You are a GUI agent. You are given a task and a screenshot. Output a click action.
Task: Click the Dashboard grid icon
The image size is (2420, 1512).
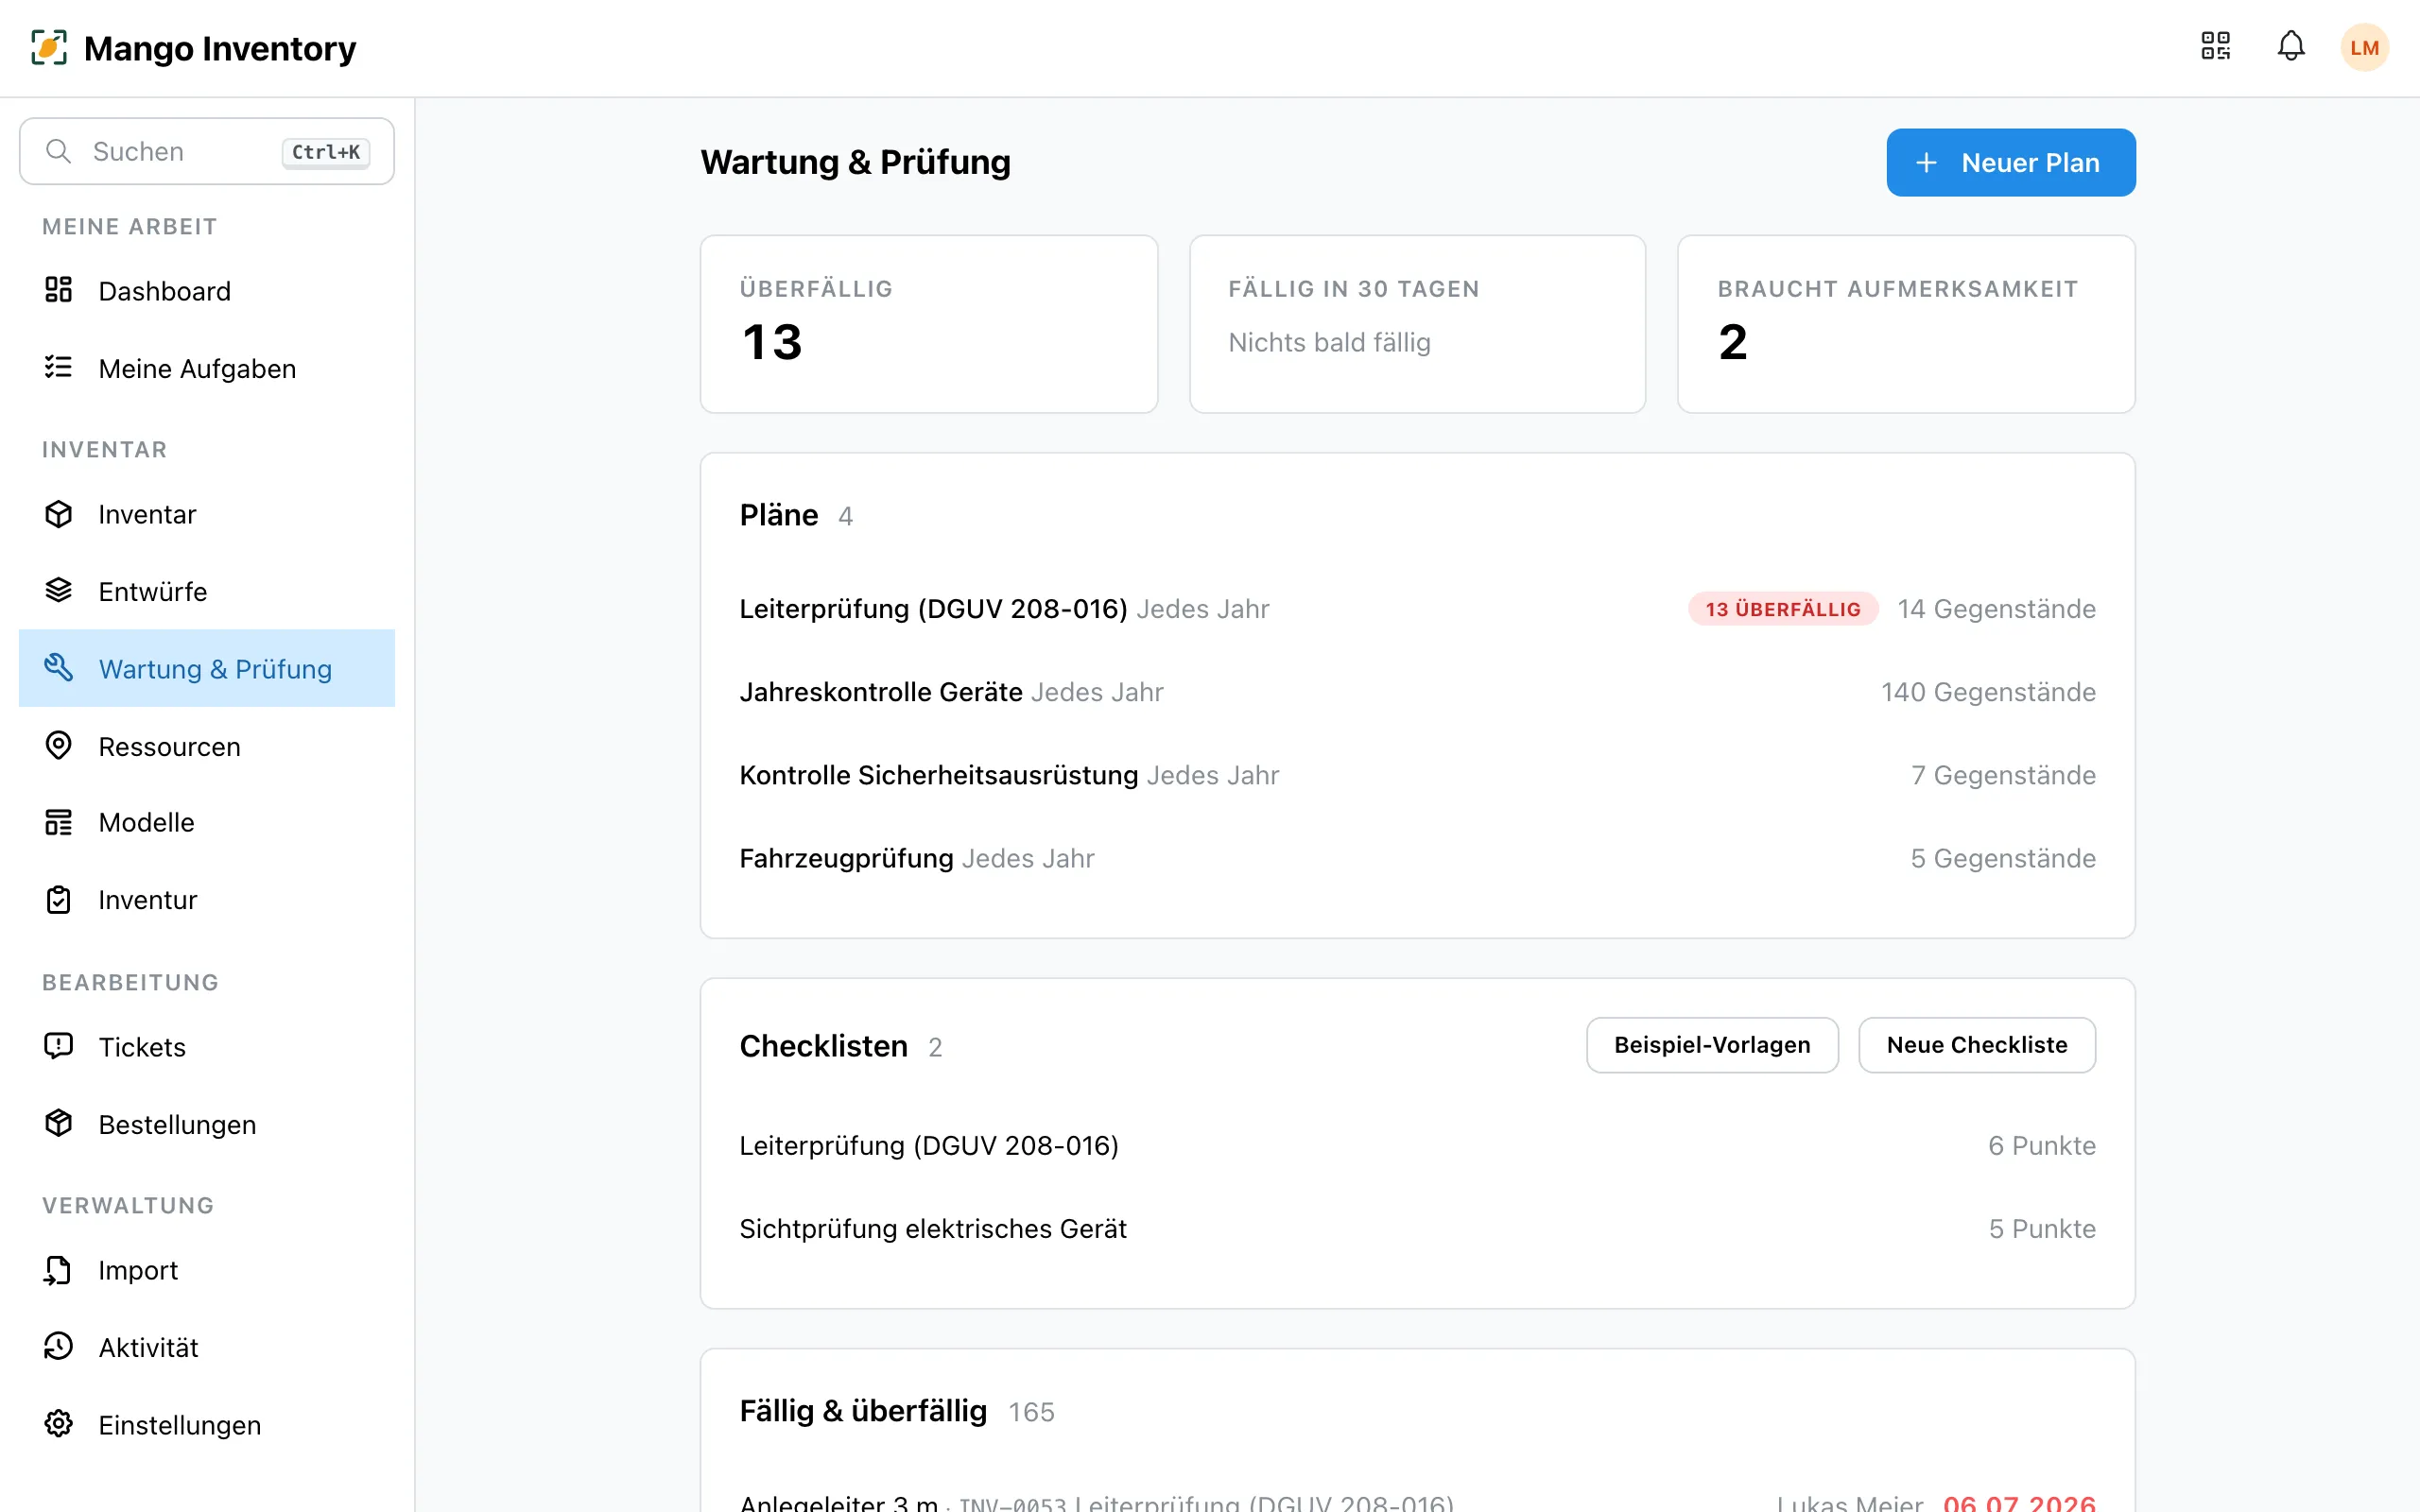(x=59, y=290)
